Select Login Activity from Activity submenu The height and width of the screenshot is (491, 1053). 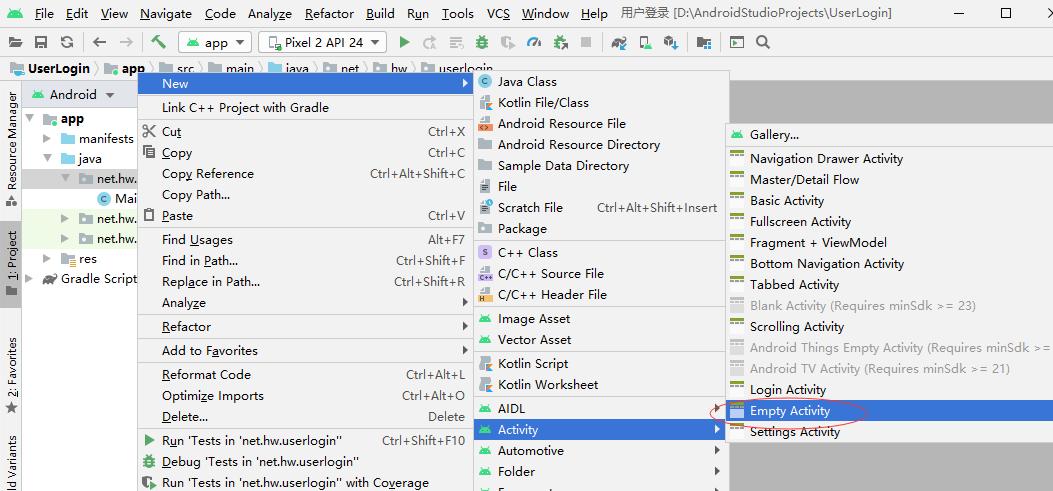coord(890,390)
